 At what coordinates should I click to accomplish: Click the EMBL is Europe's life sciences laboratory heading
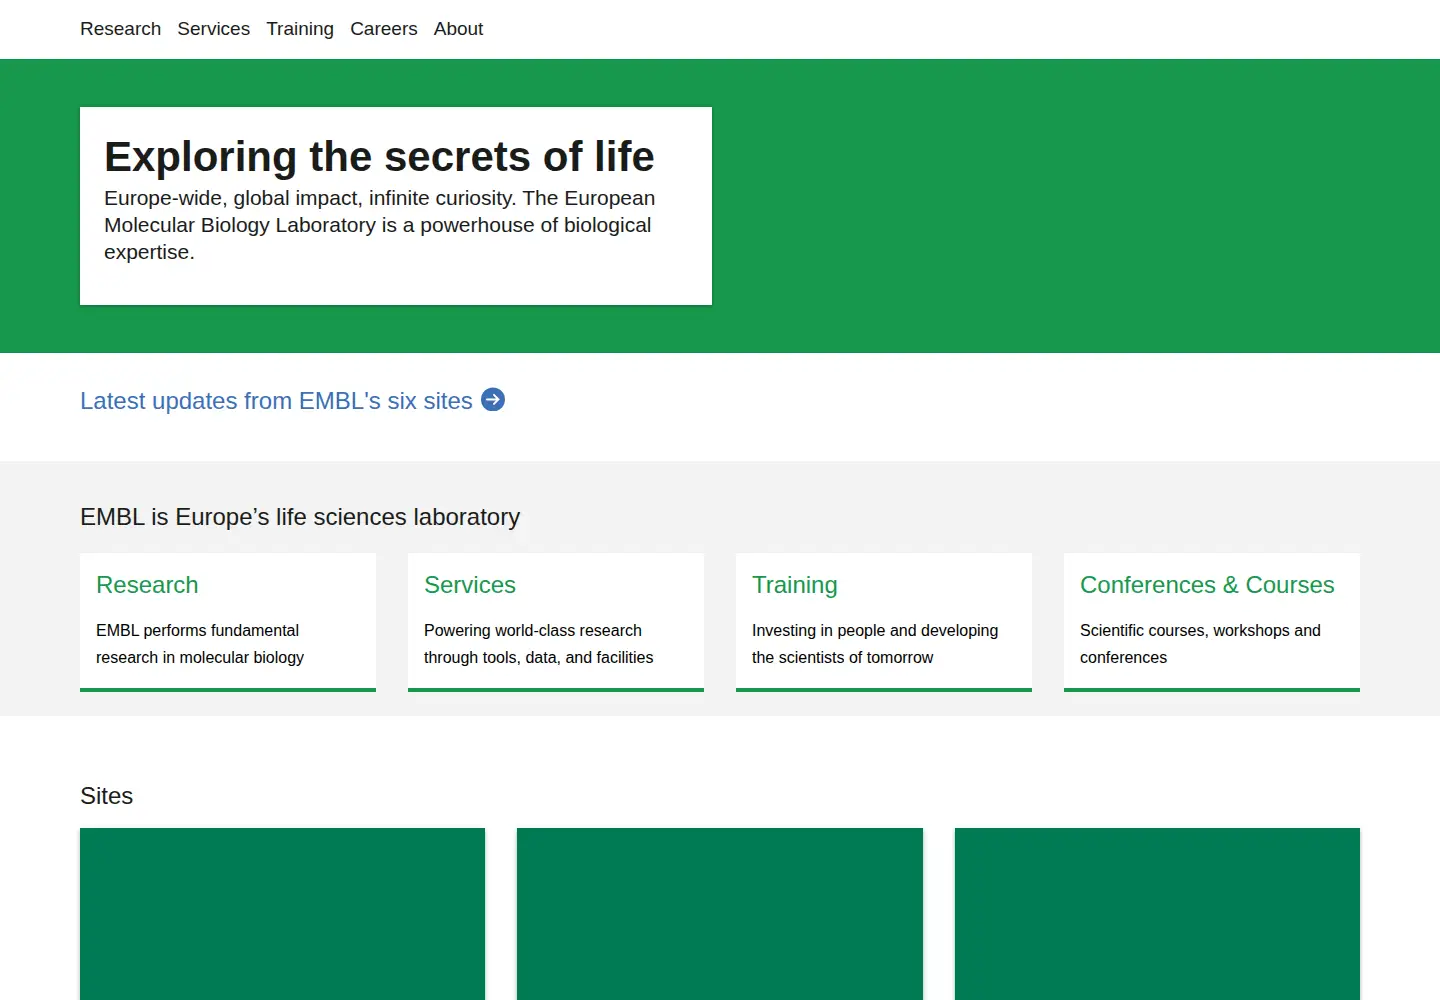[300, 517]
